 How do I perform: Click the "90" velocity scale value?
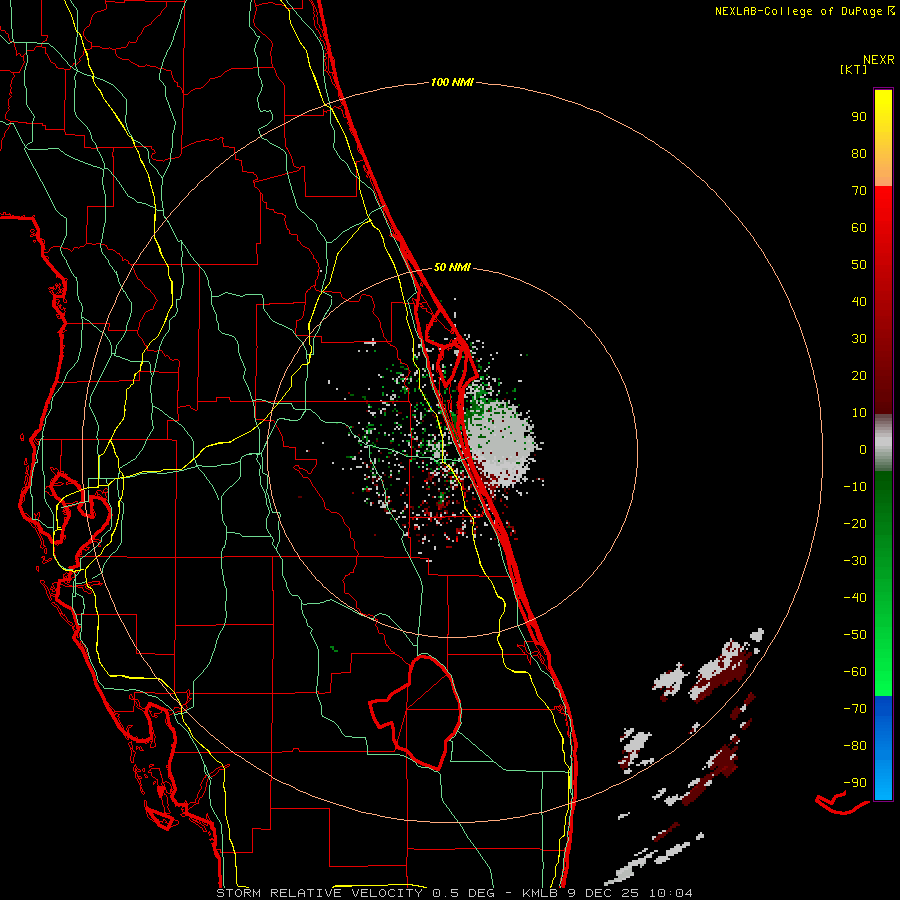859,117
